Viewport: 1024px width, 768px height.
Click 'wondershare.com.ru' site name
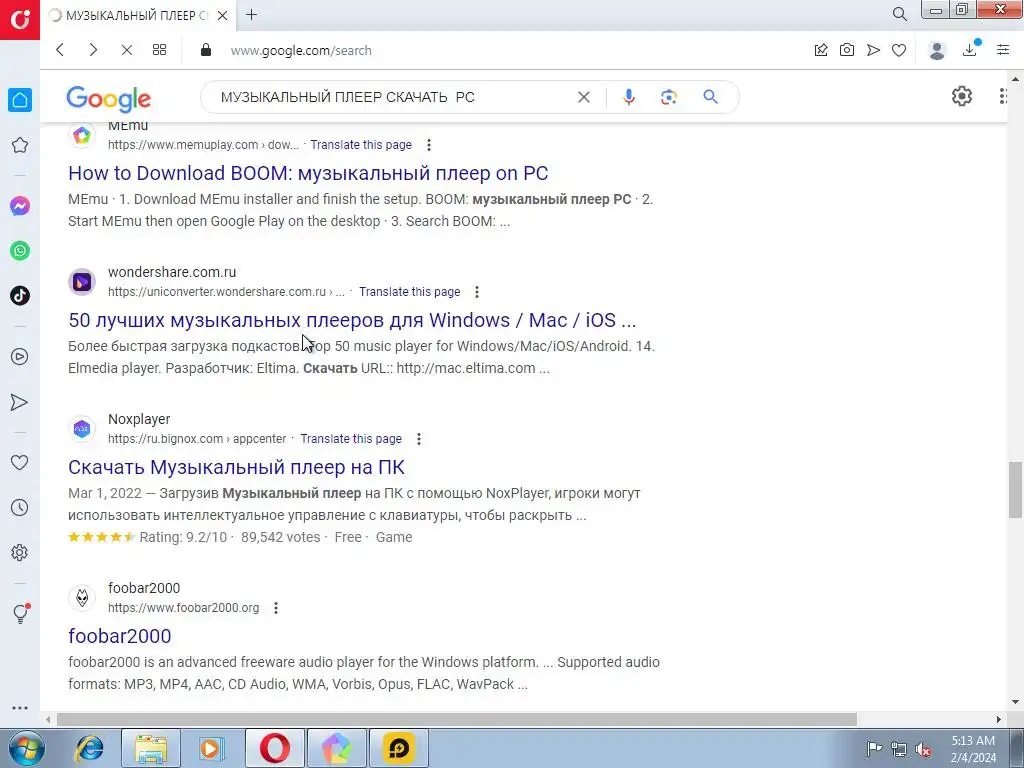tap(172, 272)
